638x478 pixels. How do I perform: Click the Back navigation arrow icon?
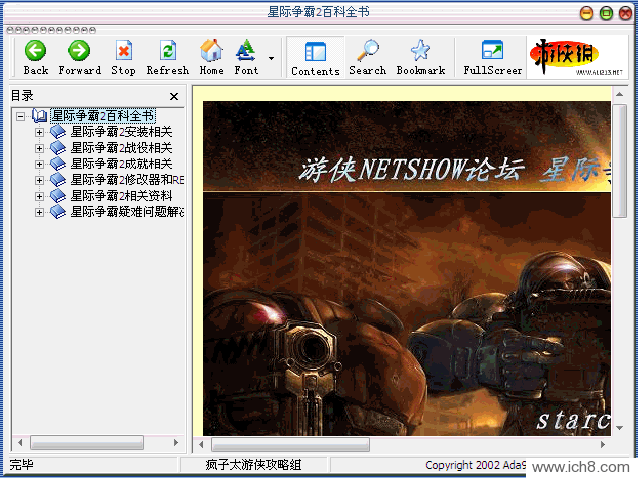click(35, 51)
